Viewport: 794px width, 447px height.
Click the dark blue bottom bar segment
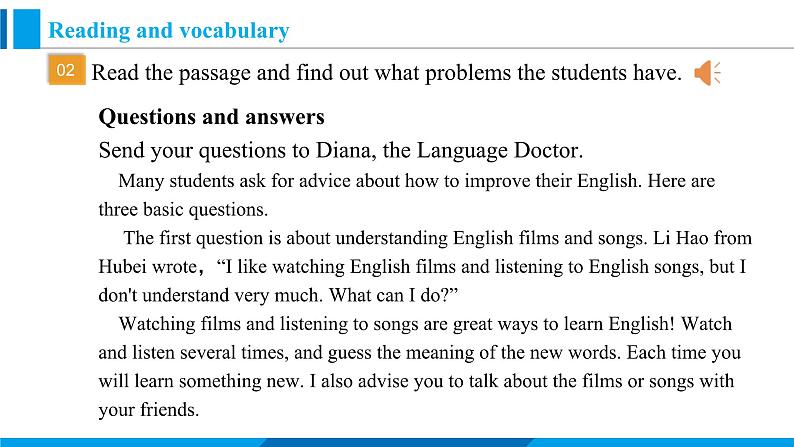[x=396, y=442]
